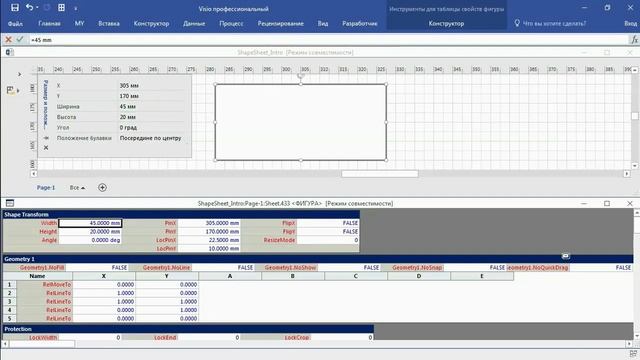
Task: Select the Width cell 45.0000 mm
Action: click(x=90, y=223)
